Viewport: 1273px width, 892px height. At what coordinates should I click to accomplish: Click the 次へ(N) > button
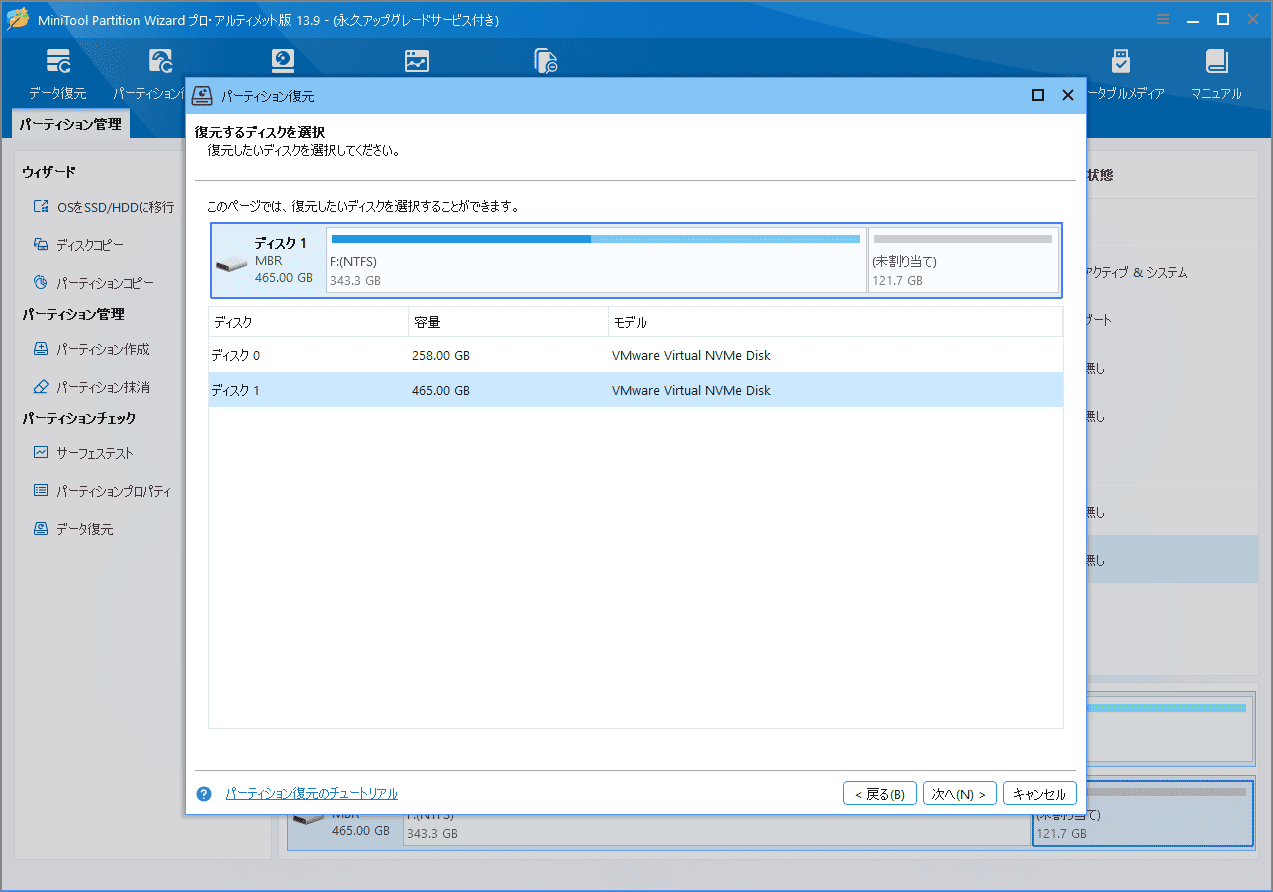coord(960,794)
